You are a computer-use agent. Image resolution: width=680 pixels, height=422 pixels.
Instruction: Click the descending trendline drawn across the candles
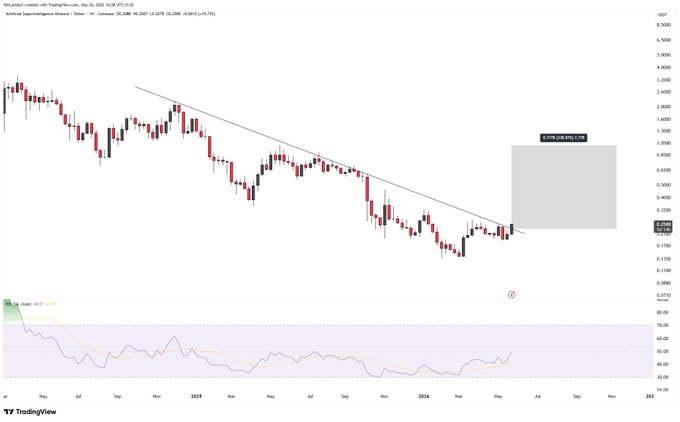330,160
